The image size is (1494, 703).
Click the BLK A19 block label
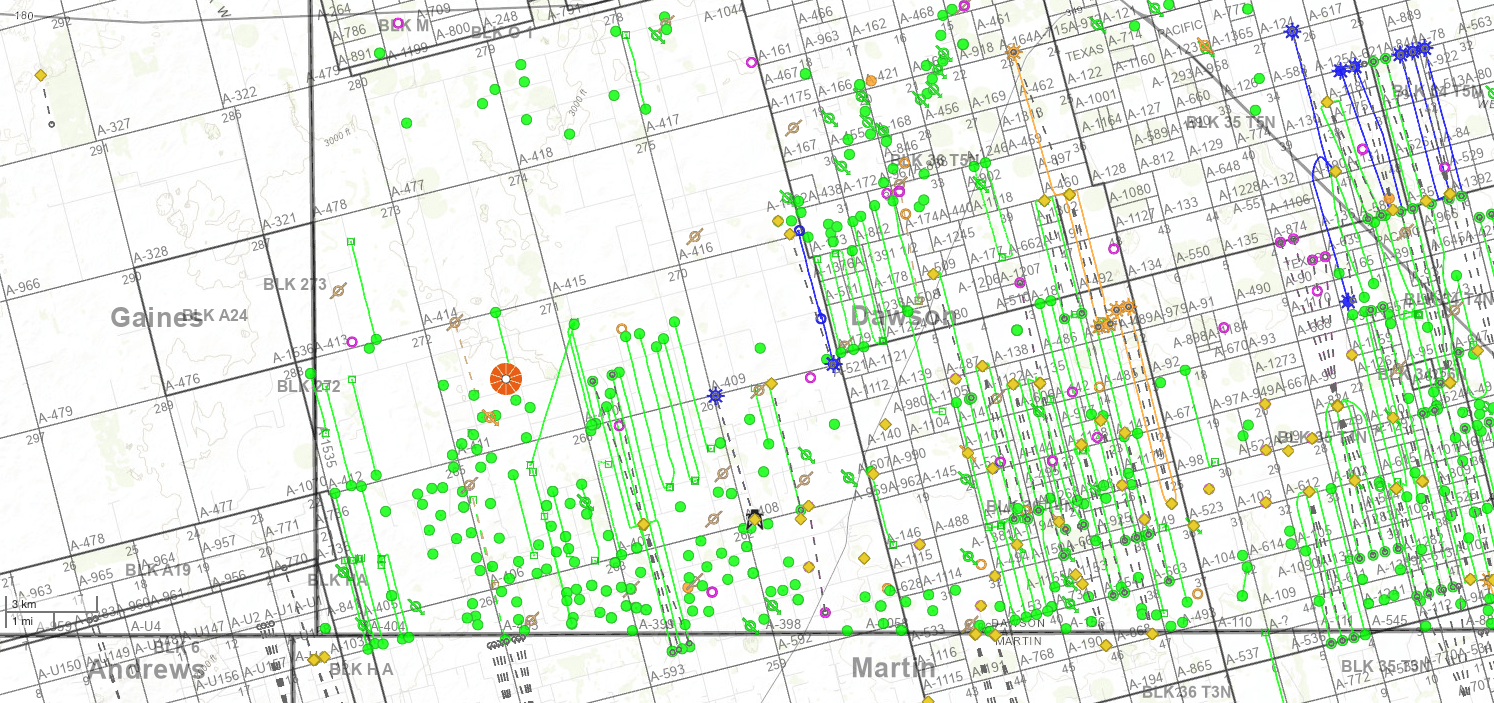(x=158, y=570)
